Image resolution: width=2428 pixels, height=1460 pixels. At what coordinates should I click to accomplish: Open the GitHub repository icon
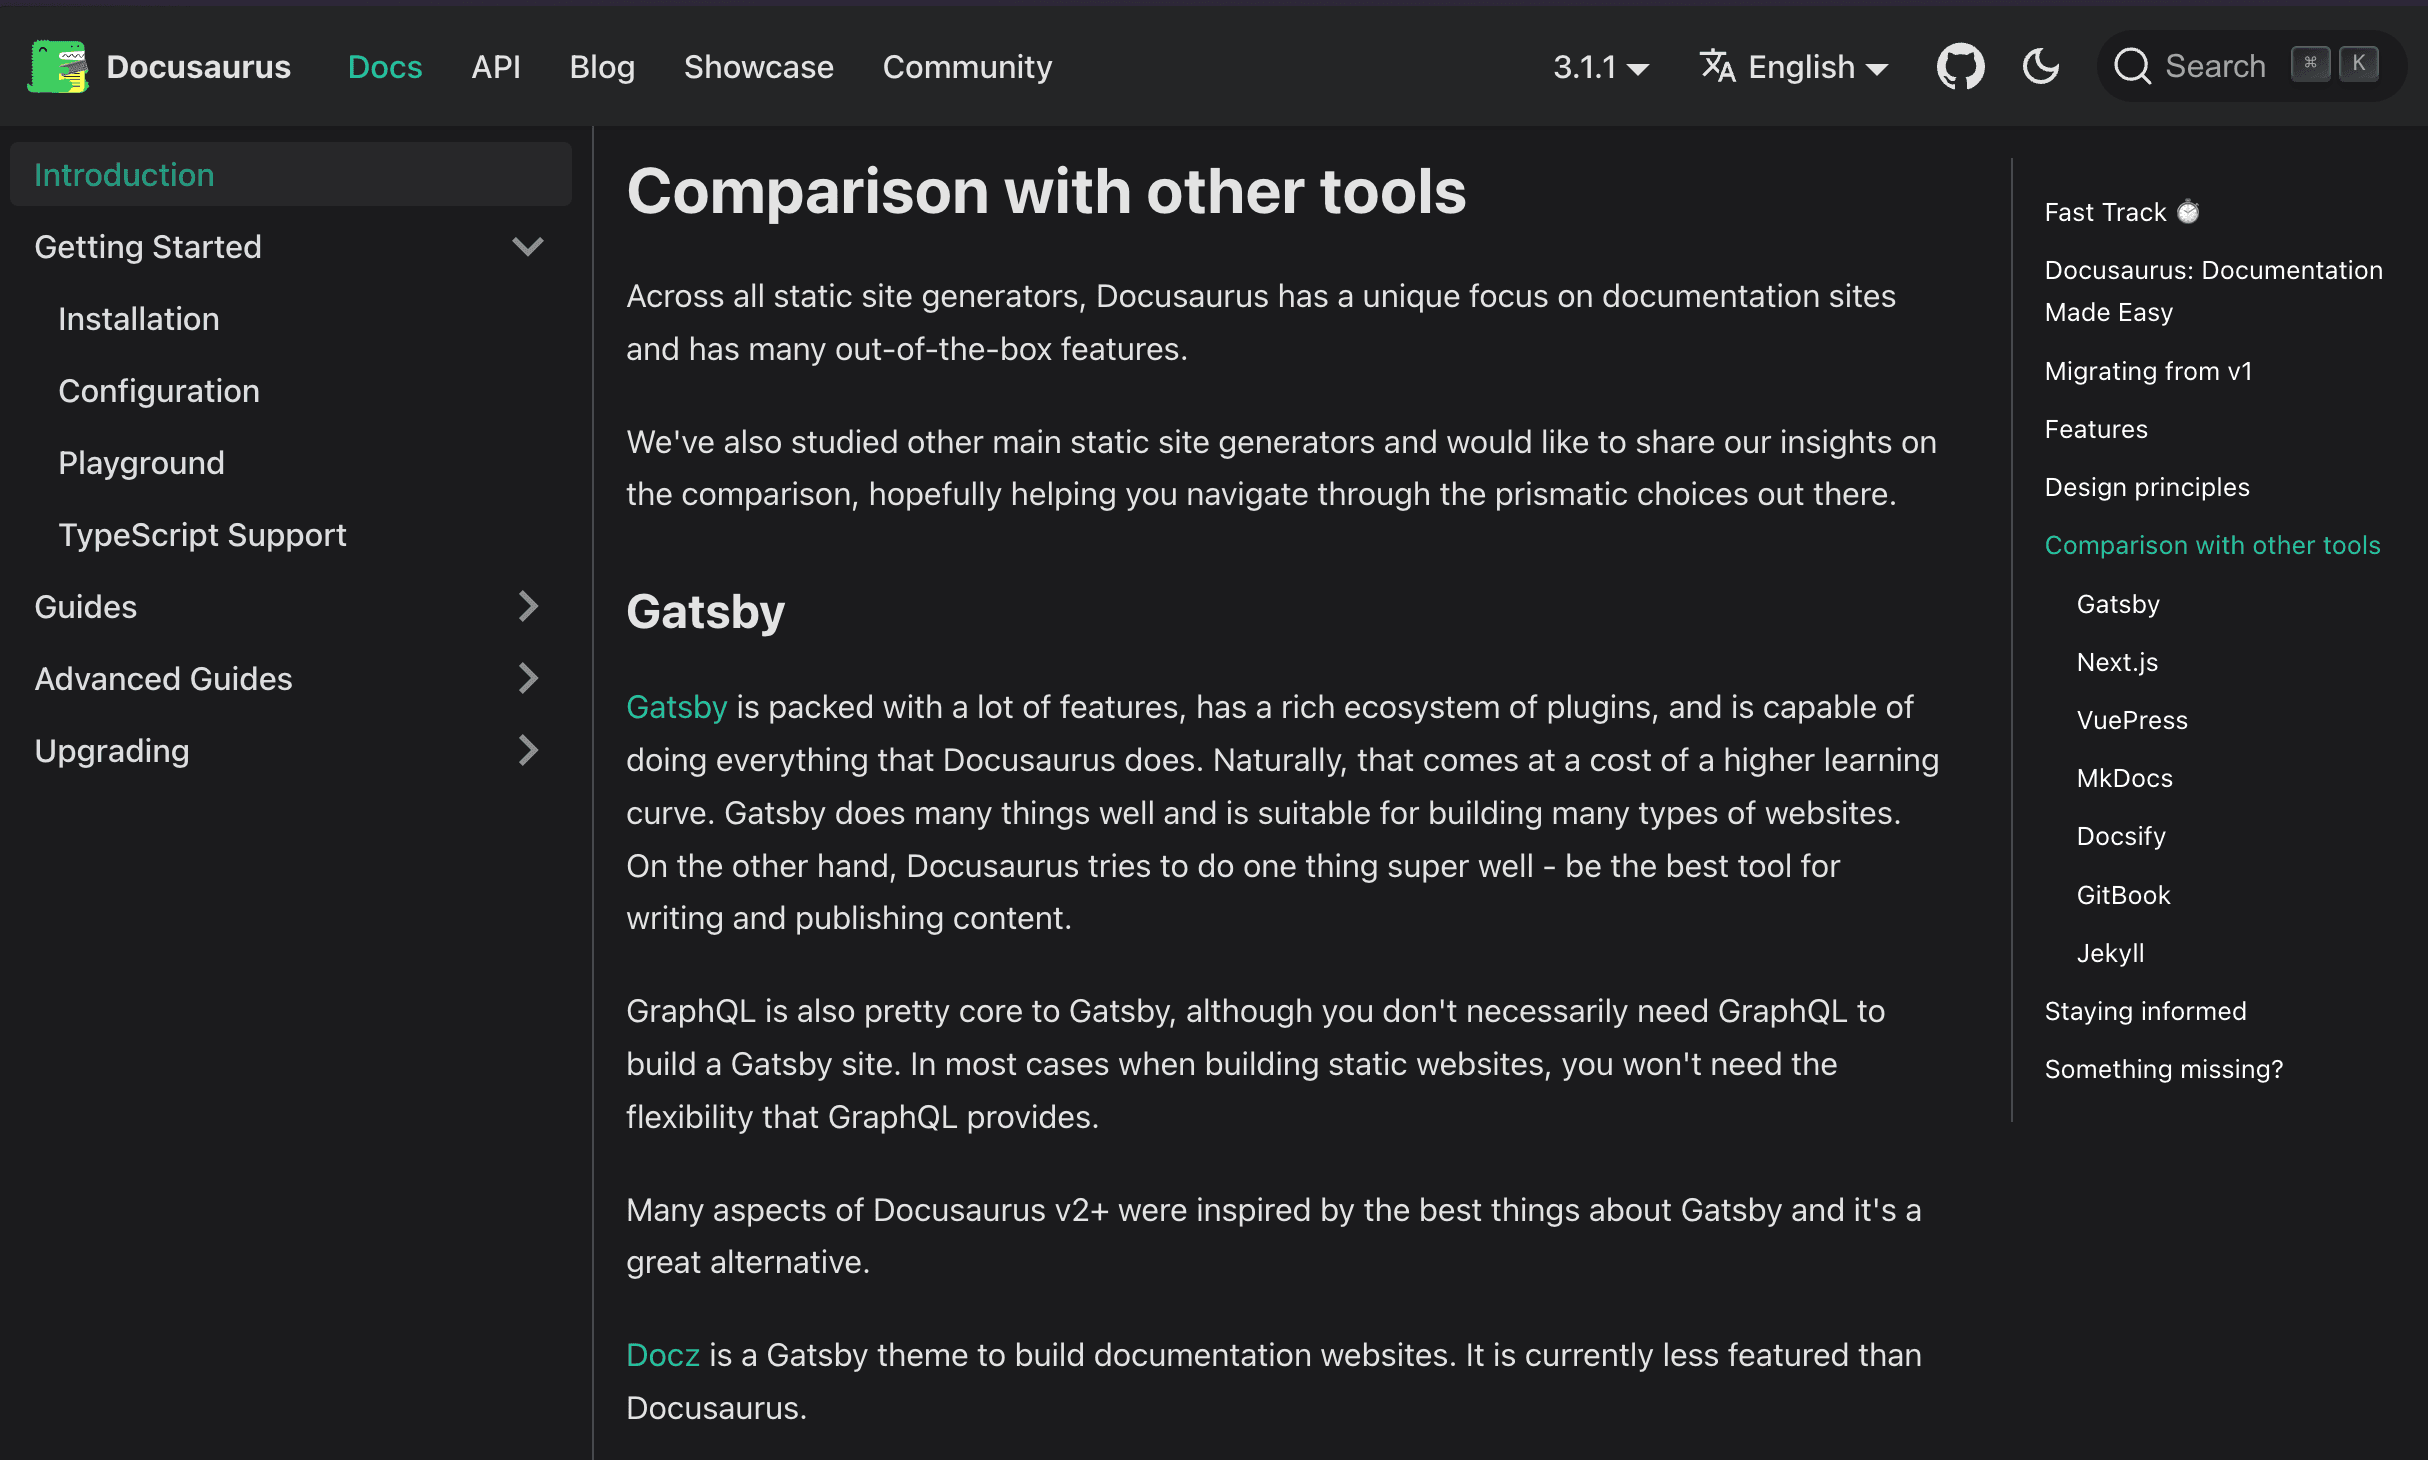pos(1960,67)
